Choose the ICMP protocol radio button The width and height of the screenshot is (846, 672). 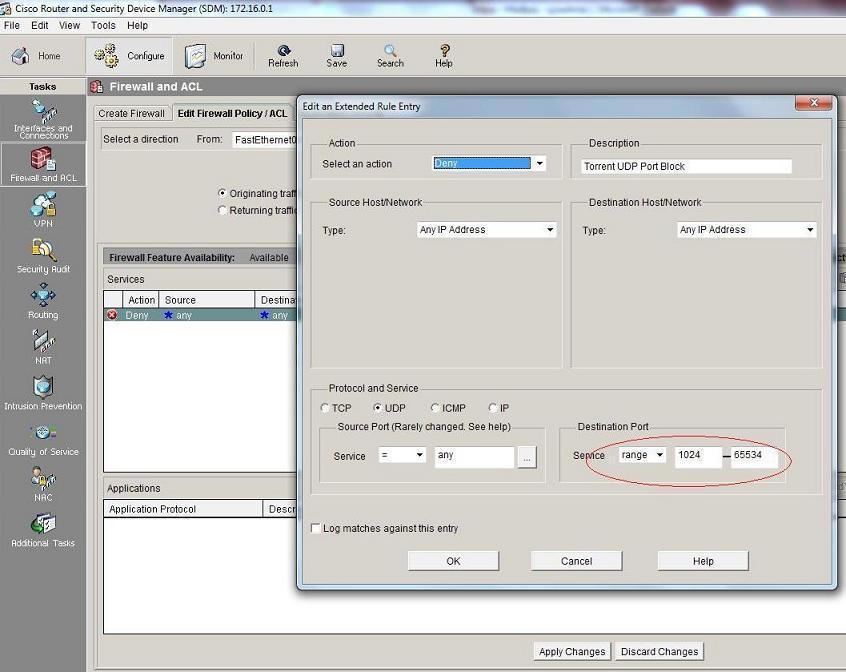pos(435,408)
